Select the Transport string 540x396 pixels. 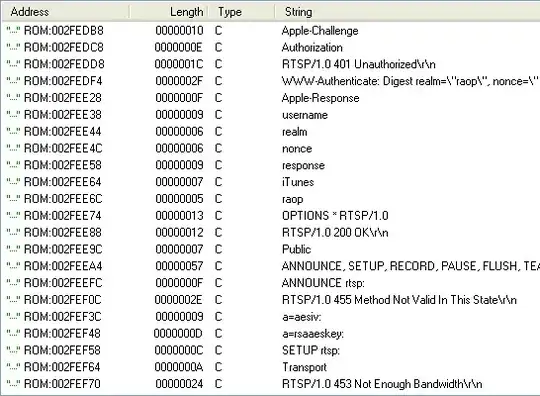[x=304, y=367]
